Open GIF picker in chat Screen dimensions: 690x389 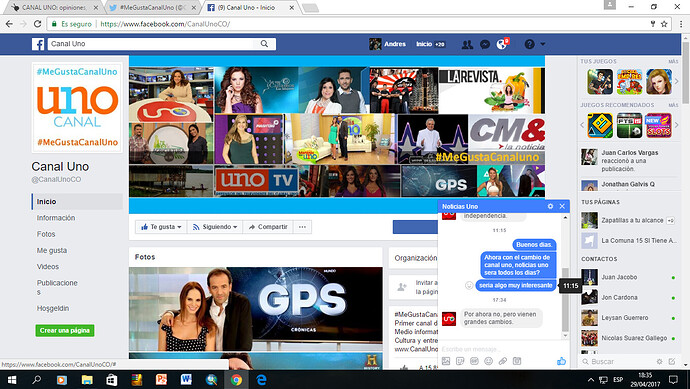coord(474,361)
